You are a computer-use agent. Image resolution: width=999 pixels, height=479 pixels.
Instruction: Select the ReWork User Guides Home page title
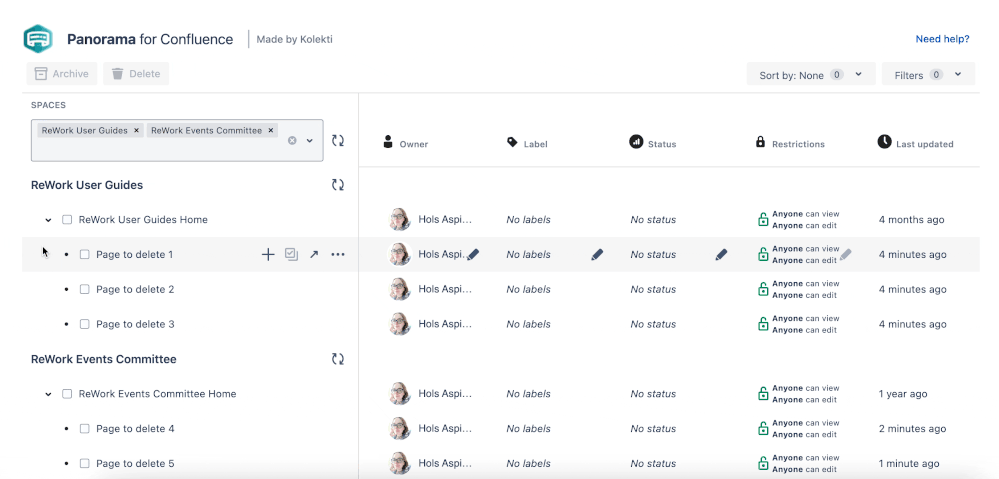(143, 220)
